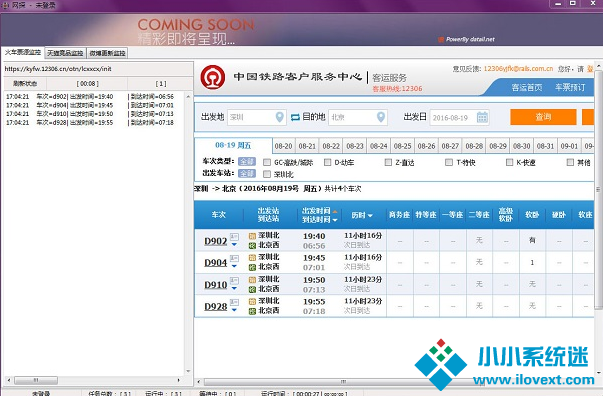Click the URL field https://kyfw.12306.cn
Viewport: 603px width, 396px height.
(x=98, y=69)
